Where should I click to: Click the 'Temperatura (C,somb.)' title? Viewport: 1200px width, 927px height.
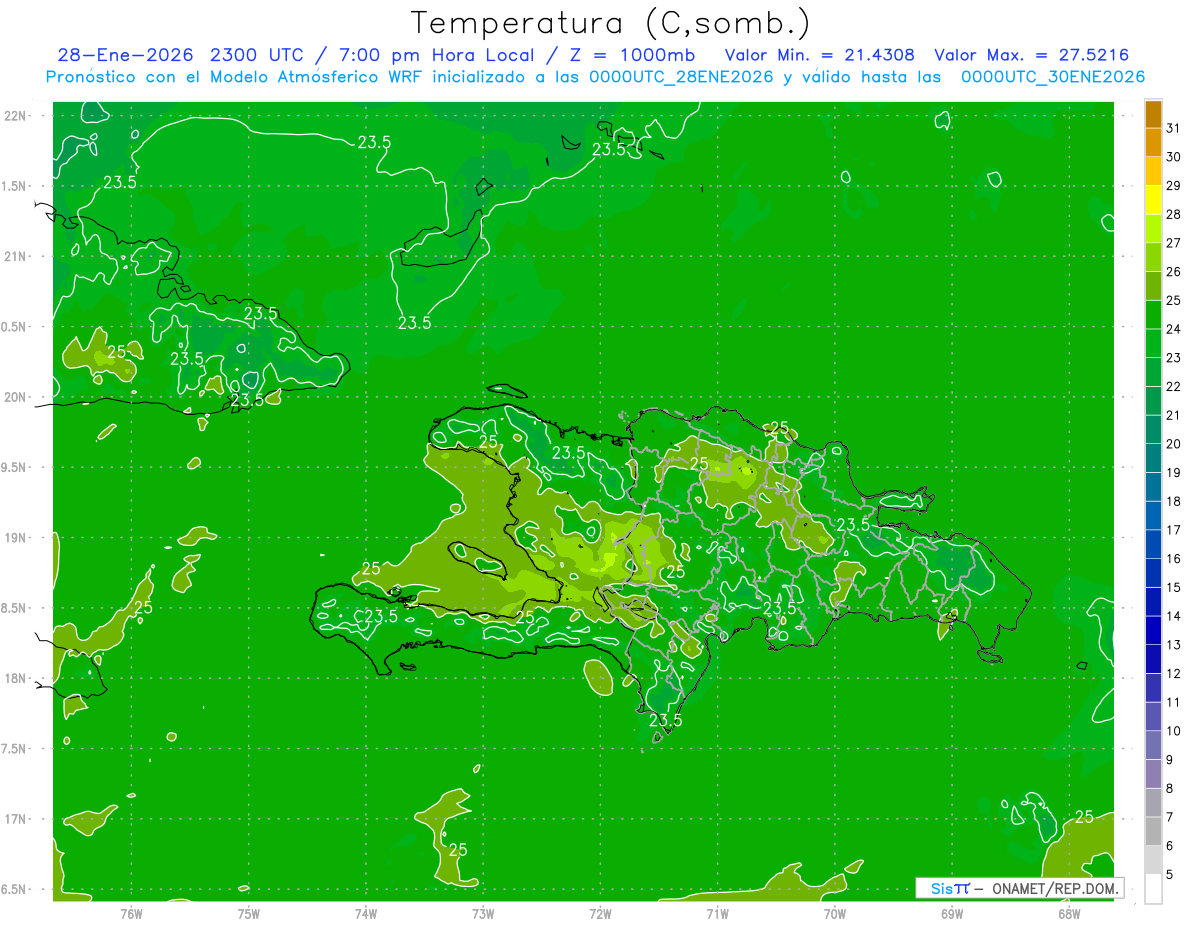[610, 23]
